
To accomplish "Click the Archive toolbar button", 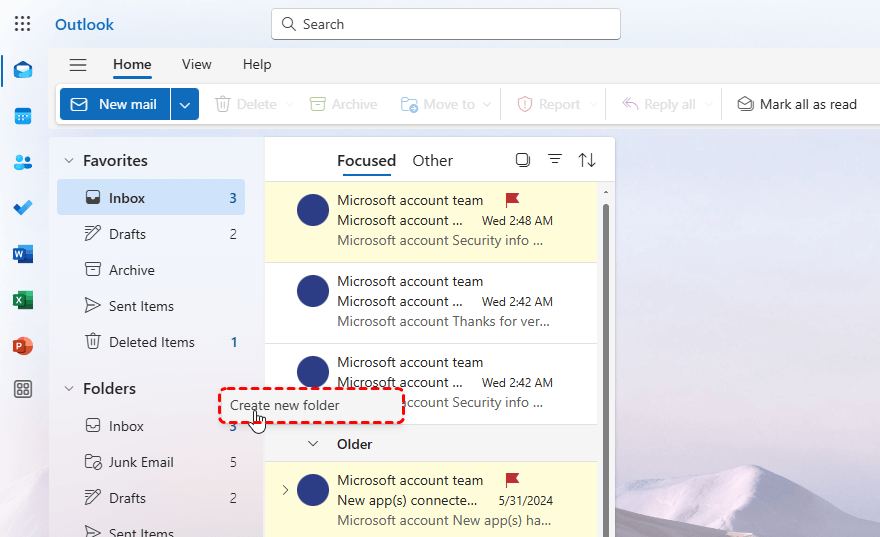I will tap(343, 104).
